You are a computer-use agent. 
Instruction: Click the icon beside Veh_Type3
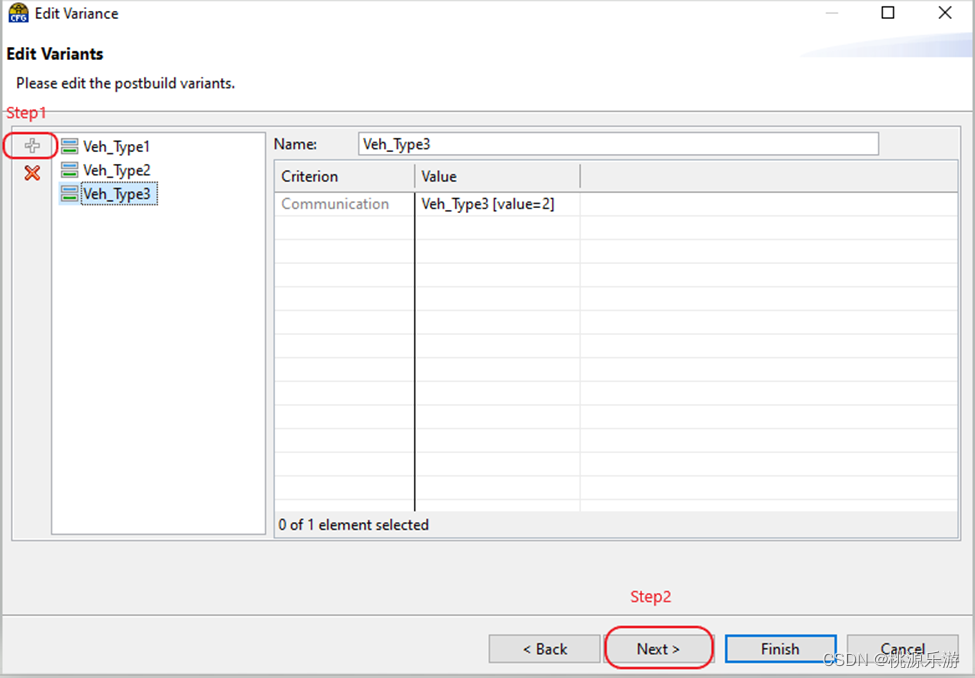click(x=70, y=193)
